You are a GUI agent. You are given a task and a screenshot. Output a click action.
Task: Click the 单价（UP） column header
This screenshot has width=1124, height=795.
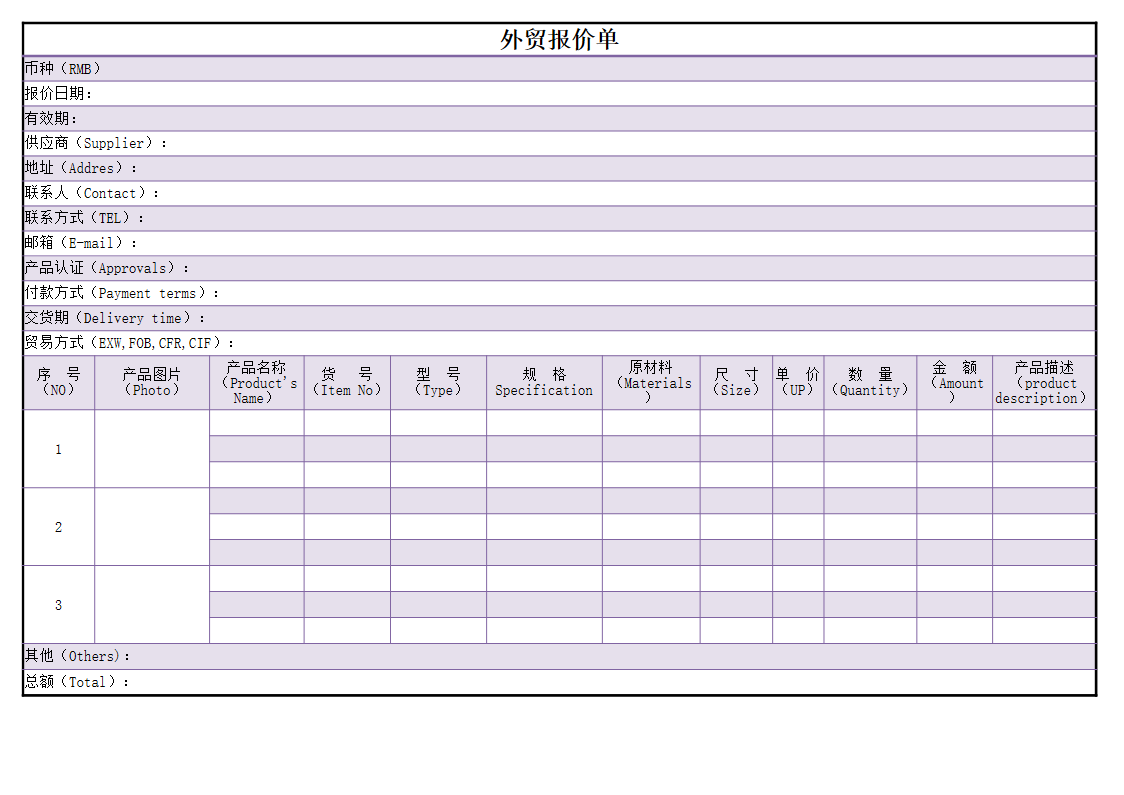coord(798,383)
